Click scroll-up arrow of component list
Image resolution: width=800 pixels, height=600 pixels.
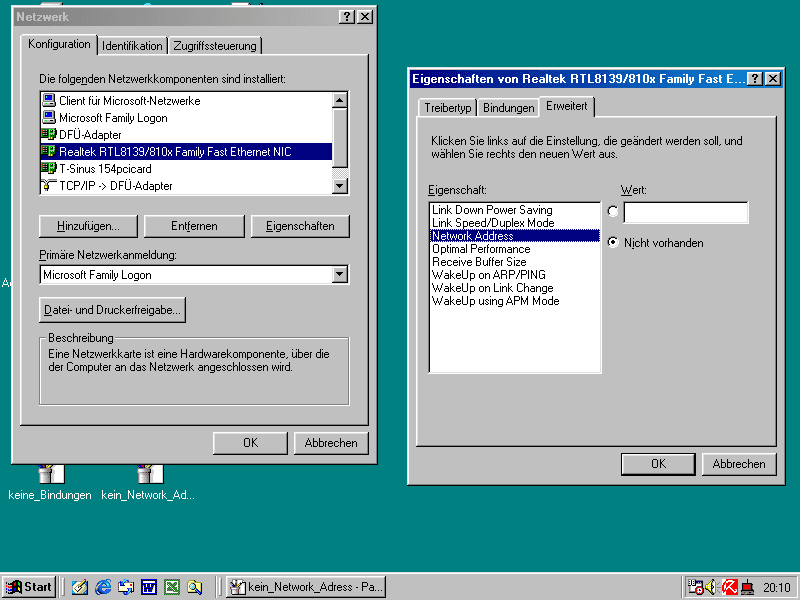tap(340, 100)
